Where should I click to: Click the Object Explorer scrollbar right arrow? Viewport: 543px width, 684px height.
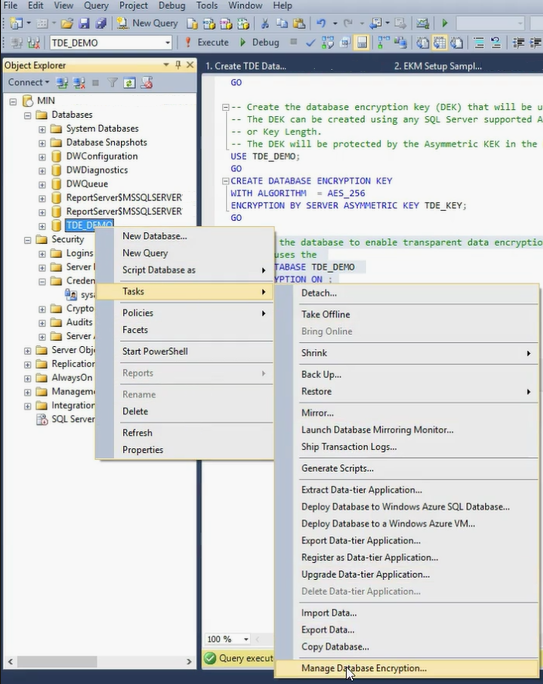coord(189,661)
